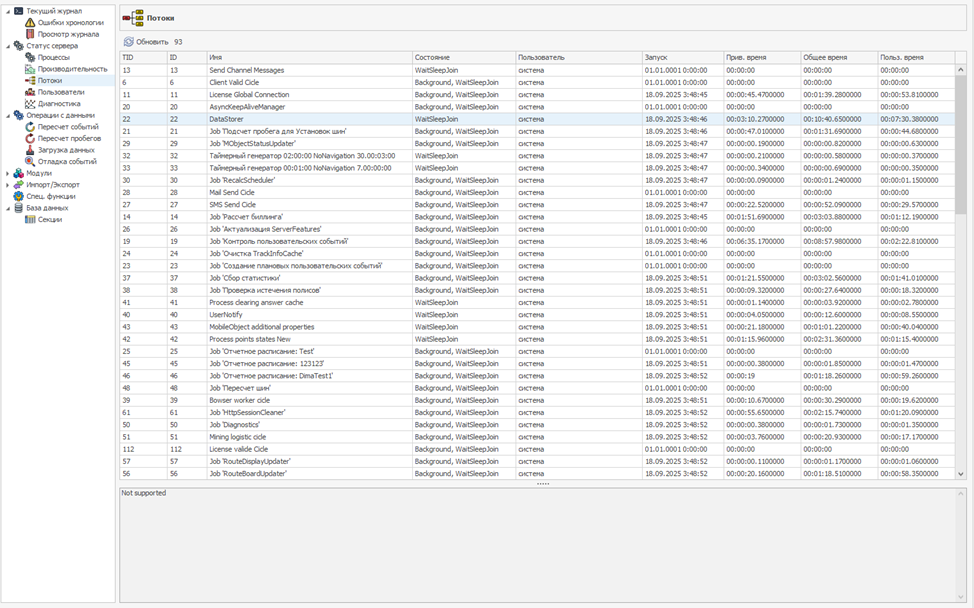The width and height of the screenshot is (974, 608).
Task: Click the Ошибки хронологии warning icon
Action: pyautogui.click(x=30, y=22)
